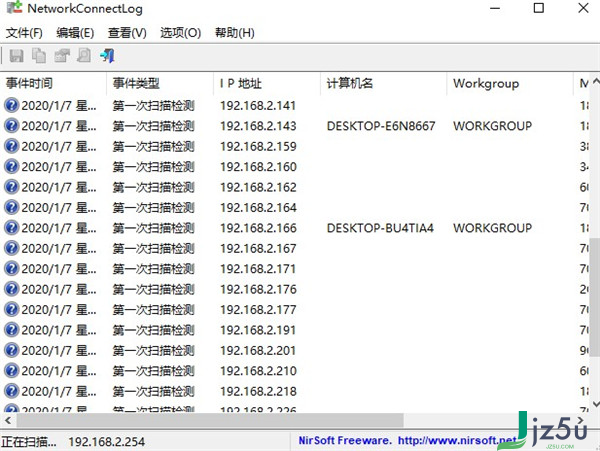The width and height of the screenshot is (600, 451).
Task: Select the row icon for 192.168.2.160
Action: [11, 166]
